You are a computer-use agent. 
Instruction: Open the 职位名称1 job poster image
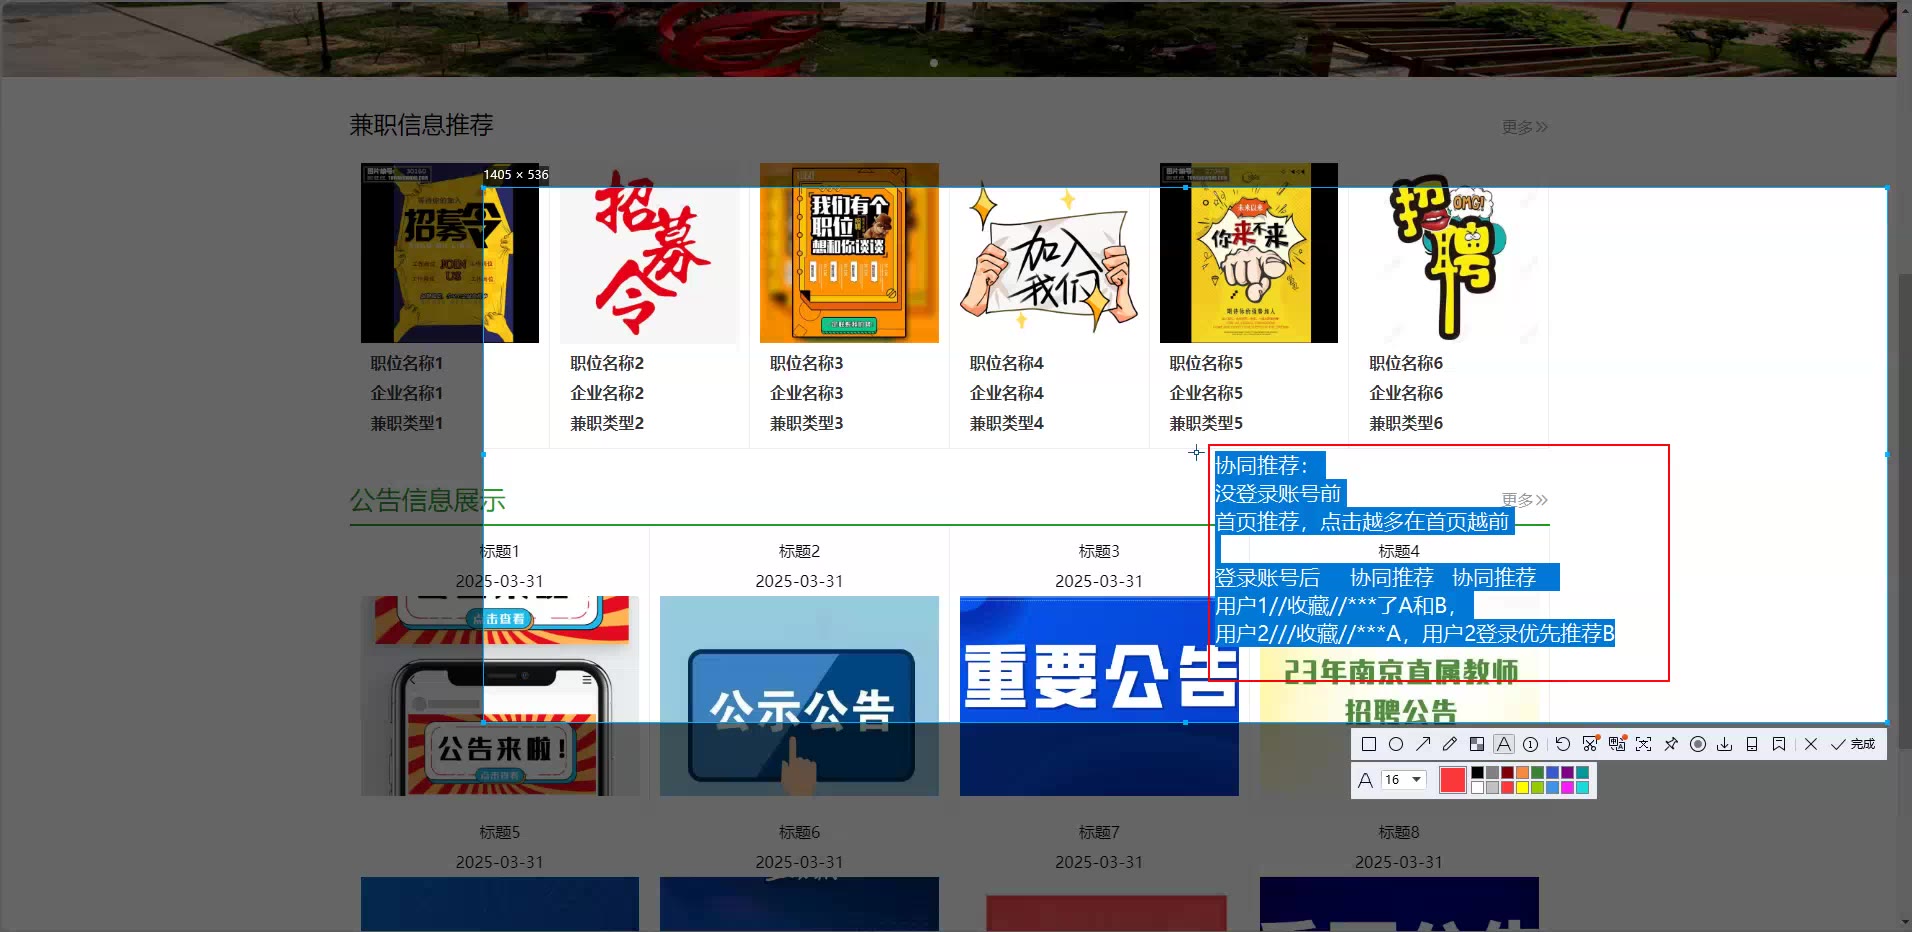point(450,253)
